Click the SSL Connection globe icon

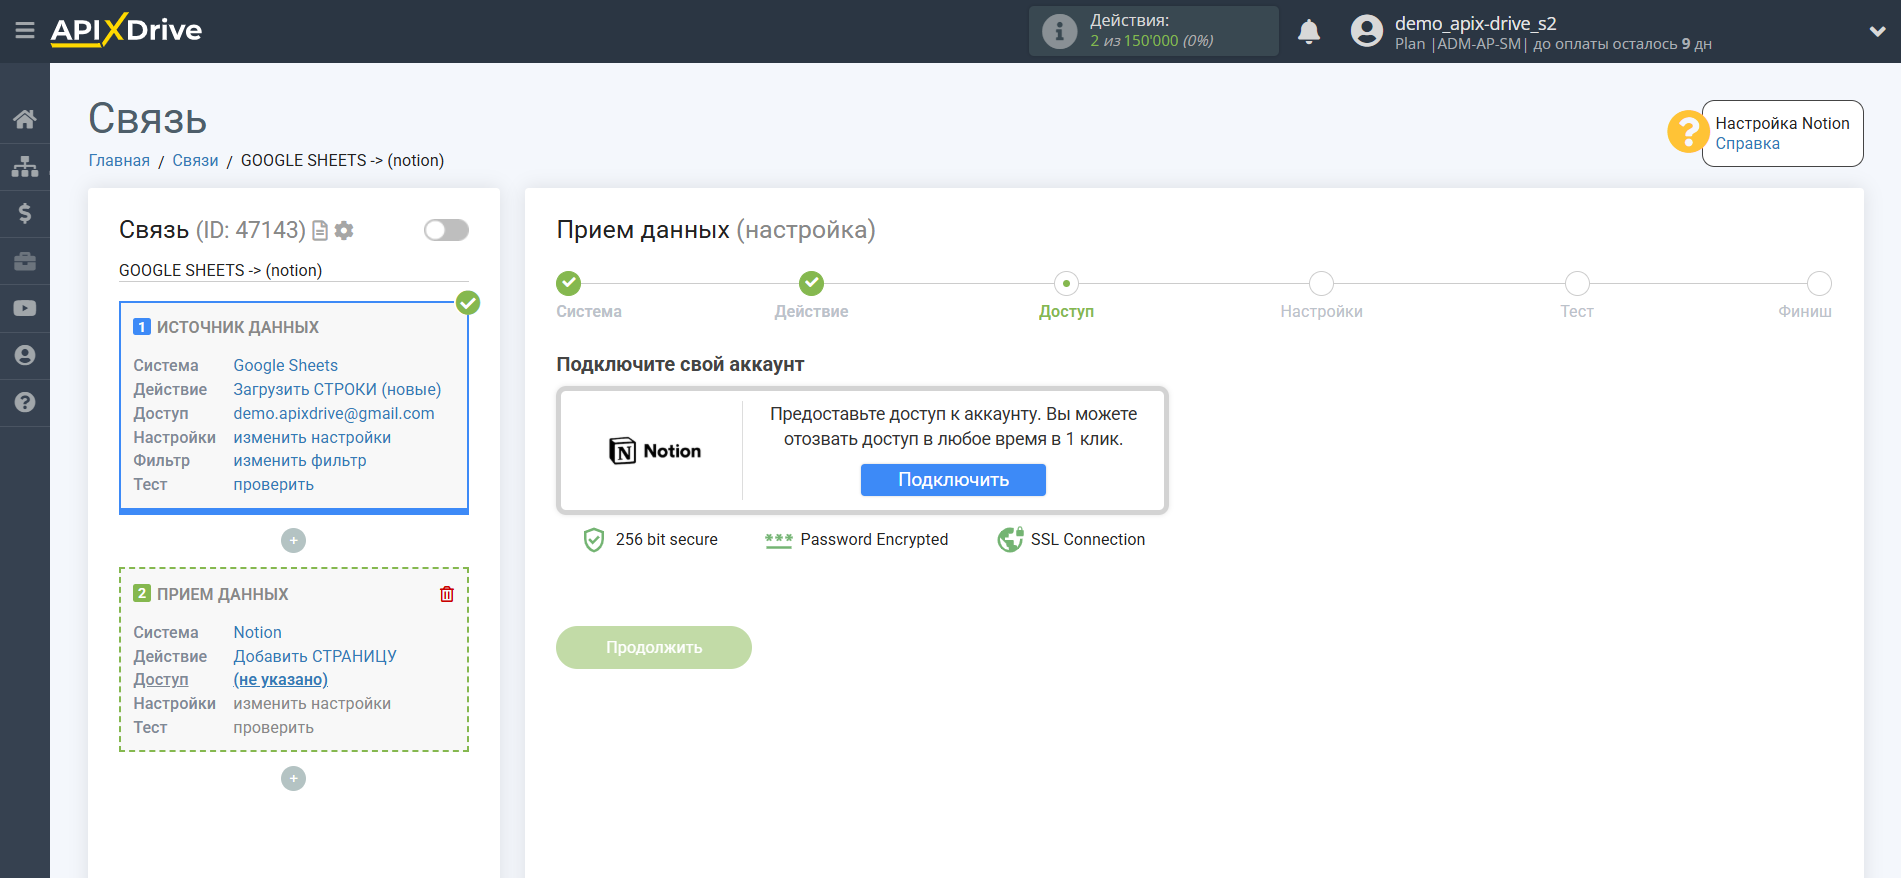click(1010, 539)
